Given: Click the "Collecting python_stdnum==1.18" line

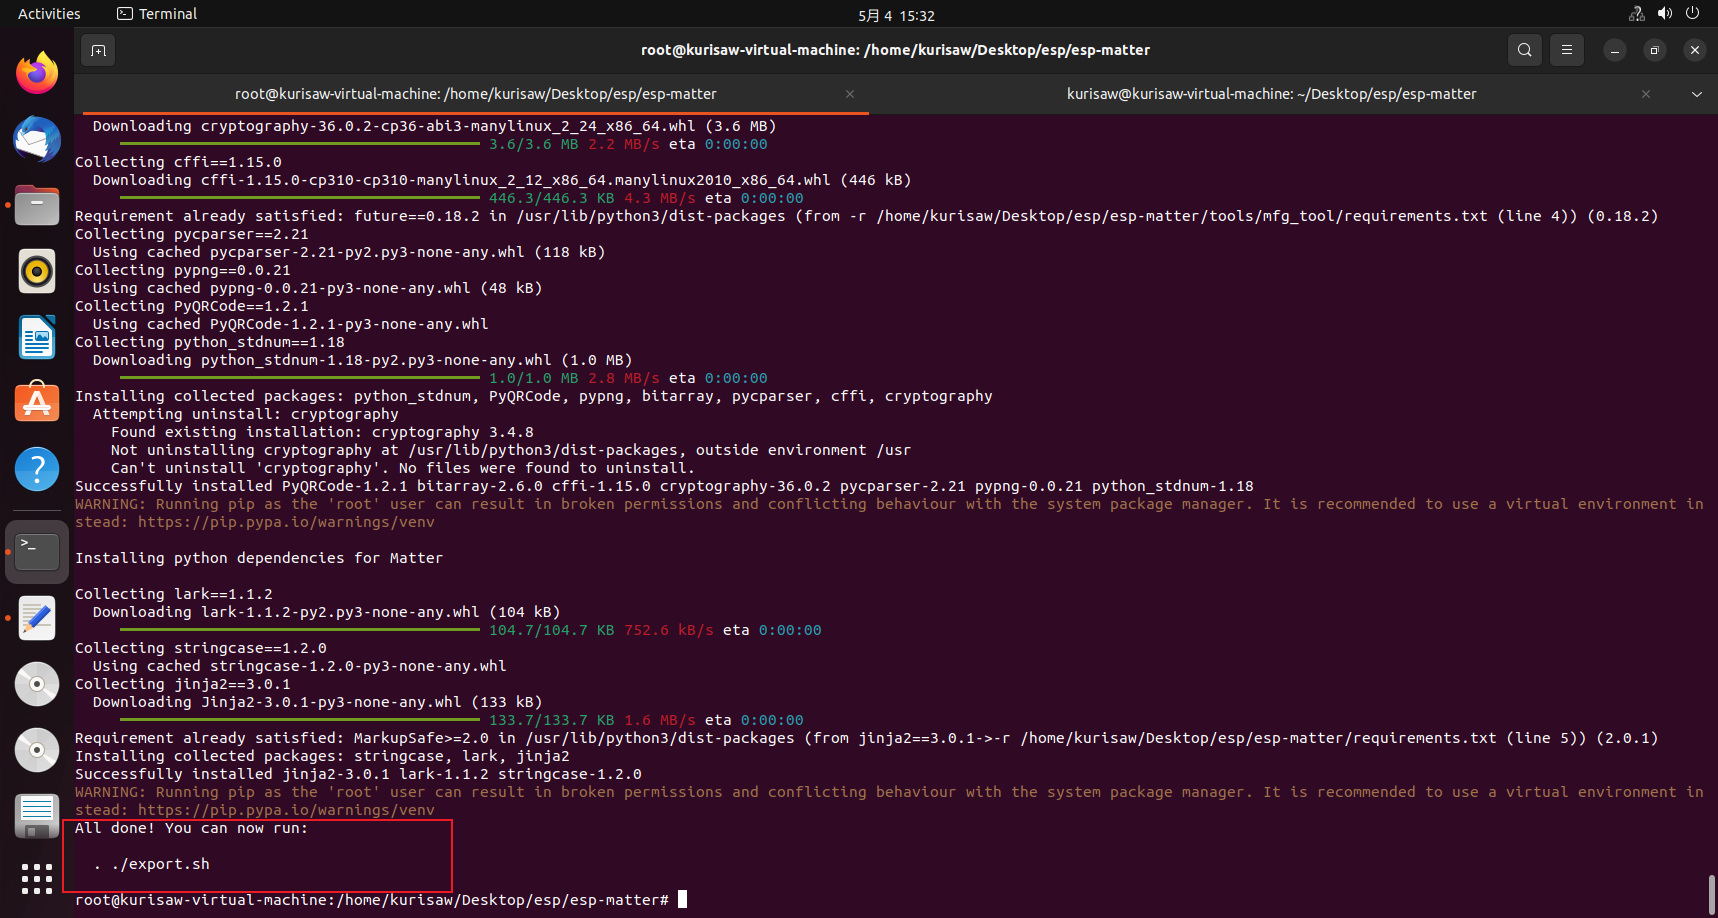Looking at the screenshot, I should pyautogui.click(x=210, y=342).
